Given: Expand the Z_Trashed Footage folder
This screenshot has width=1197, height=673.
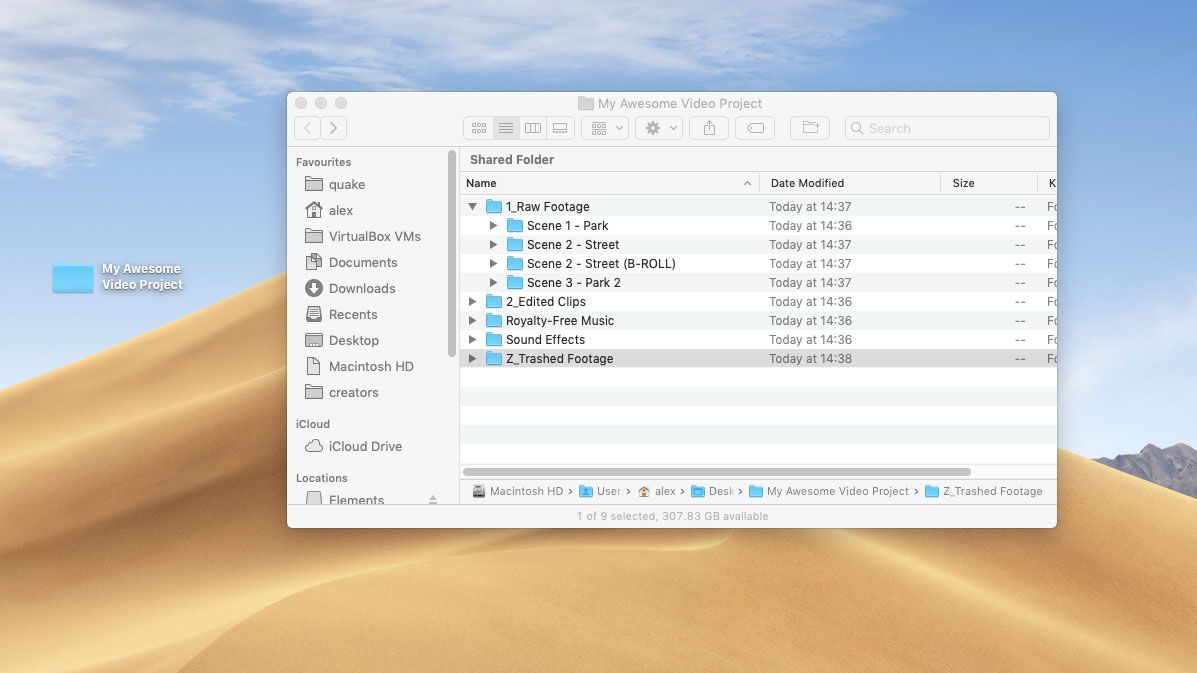Looking at the screenshot, I should pyautogui.click(x=473, y=359).
